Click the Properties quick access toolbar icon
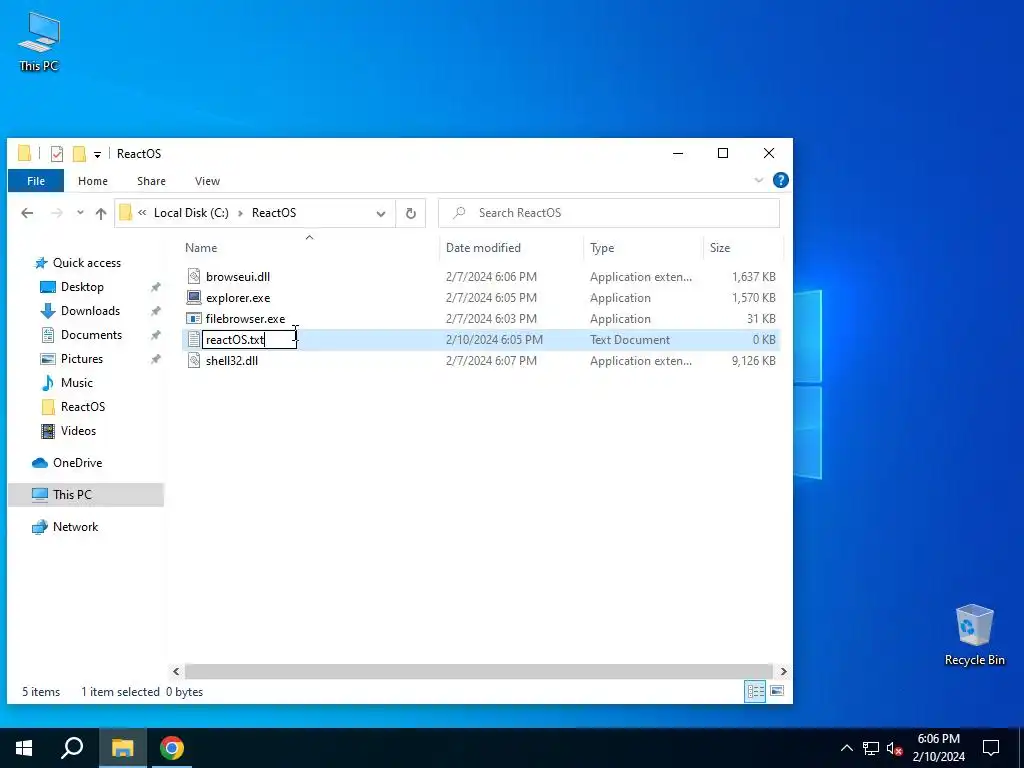This screenshot has height=768, width=1024. 57,153
